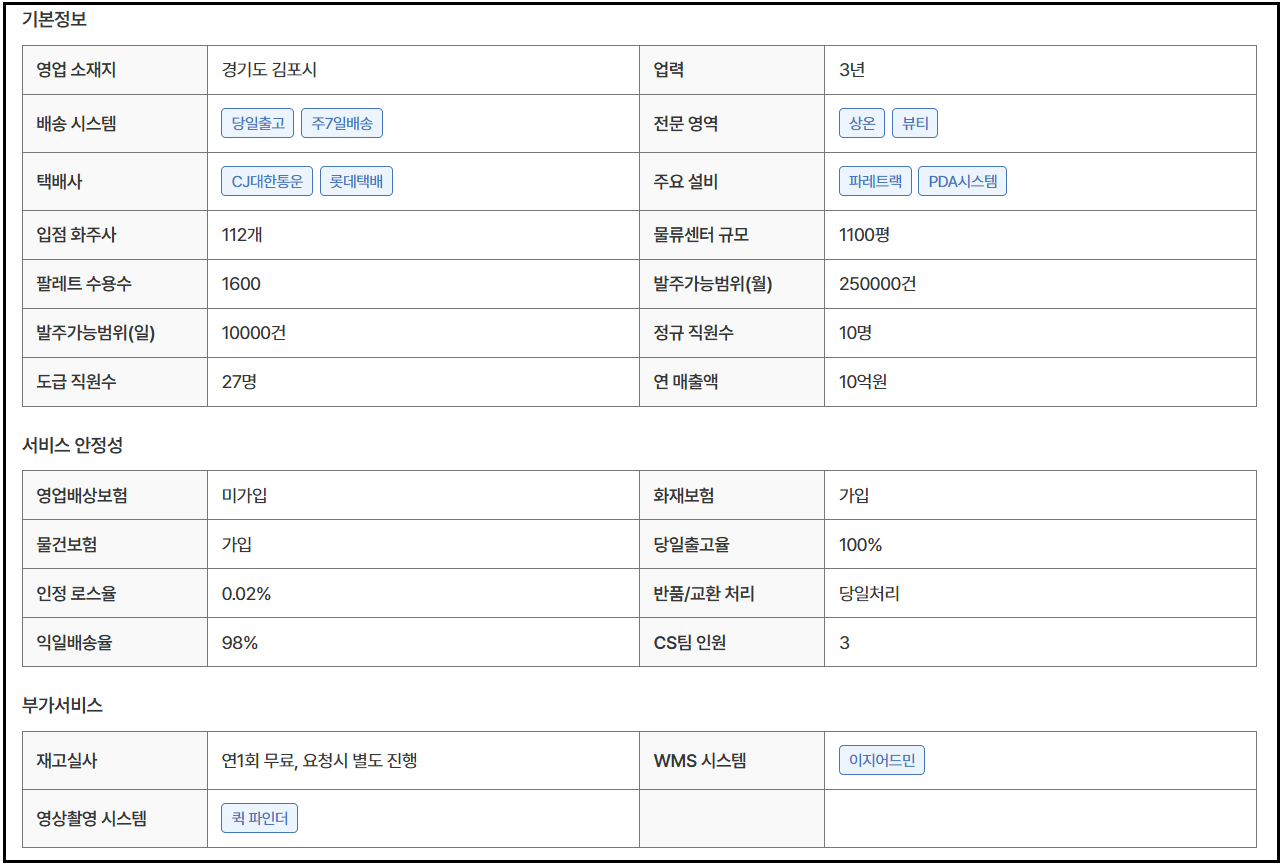
Task: Click the 10억원 value
Action: tap(863, 382)
